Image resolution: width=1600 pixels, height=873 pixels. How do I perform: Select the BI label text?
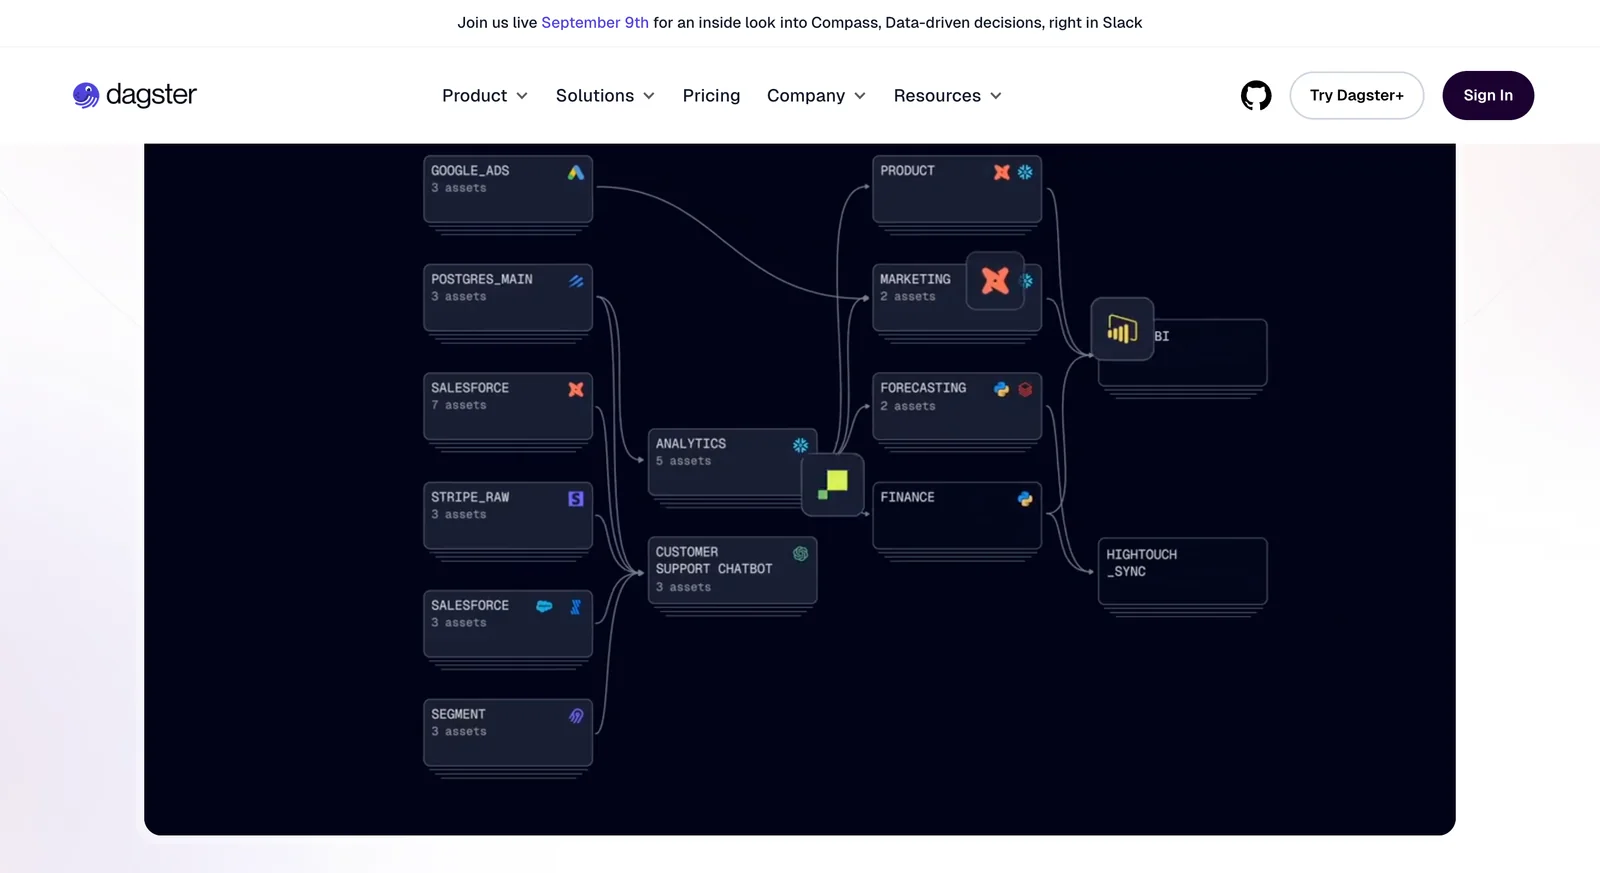(1161, 336)
